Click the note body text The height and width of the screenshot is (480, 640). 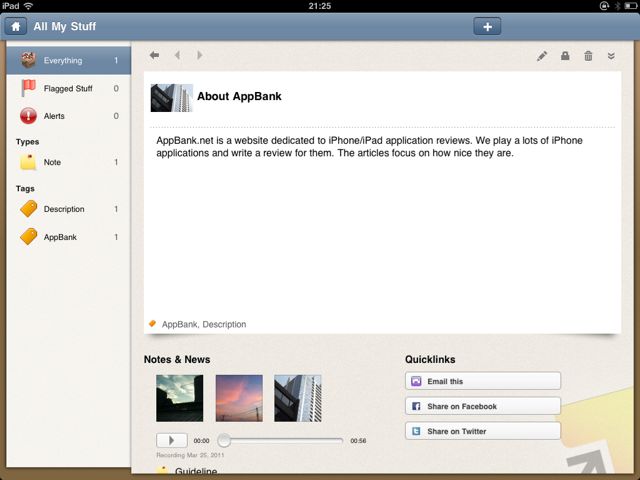pos(369,147)
